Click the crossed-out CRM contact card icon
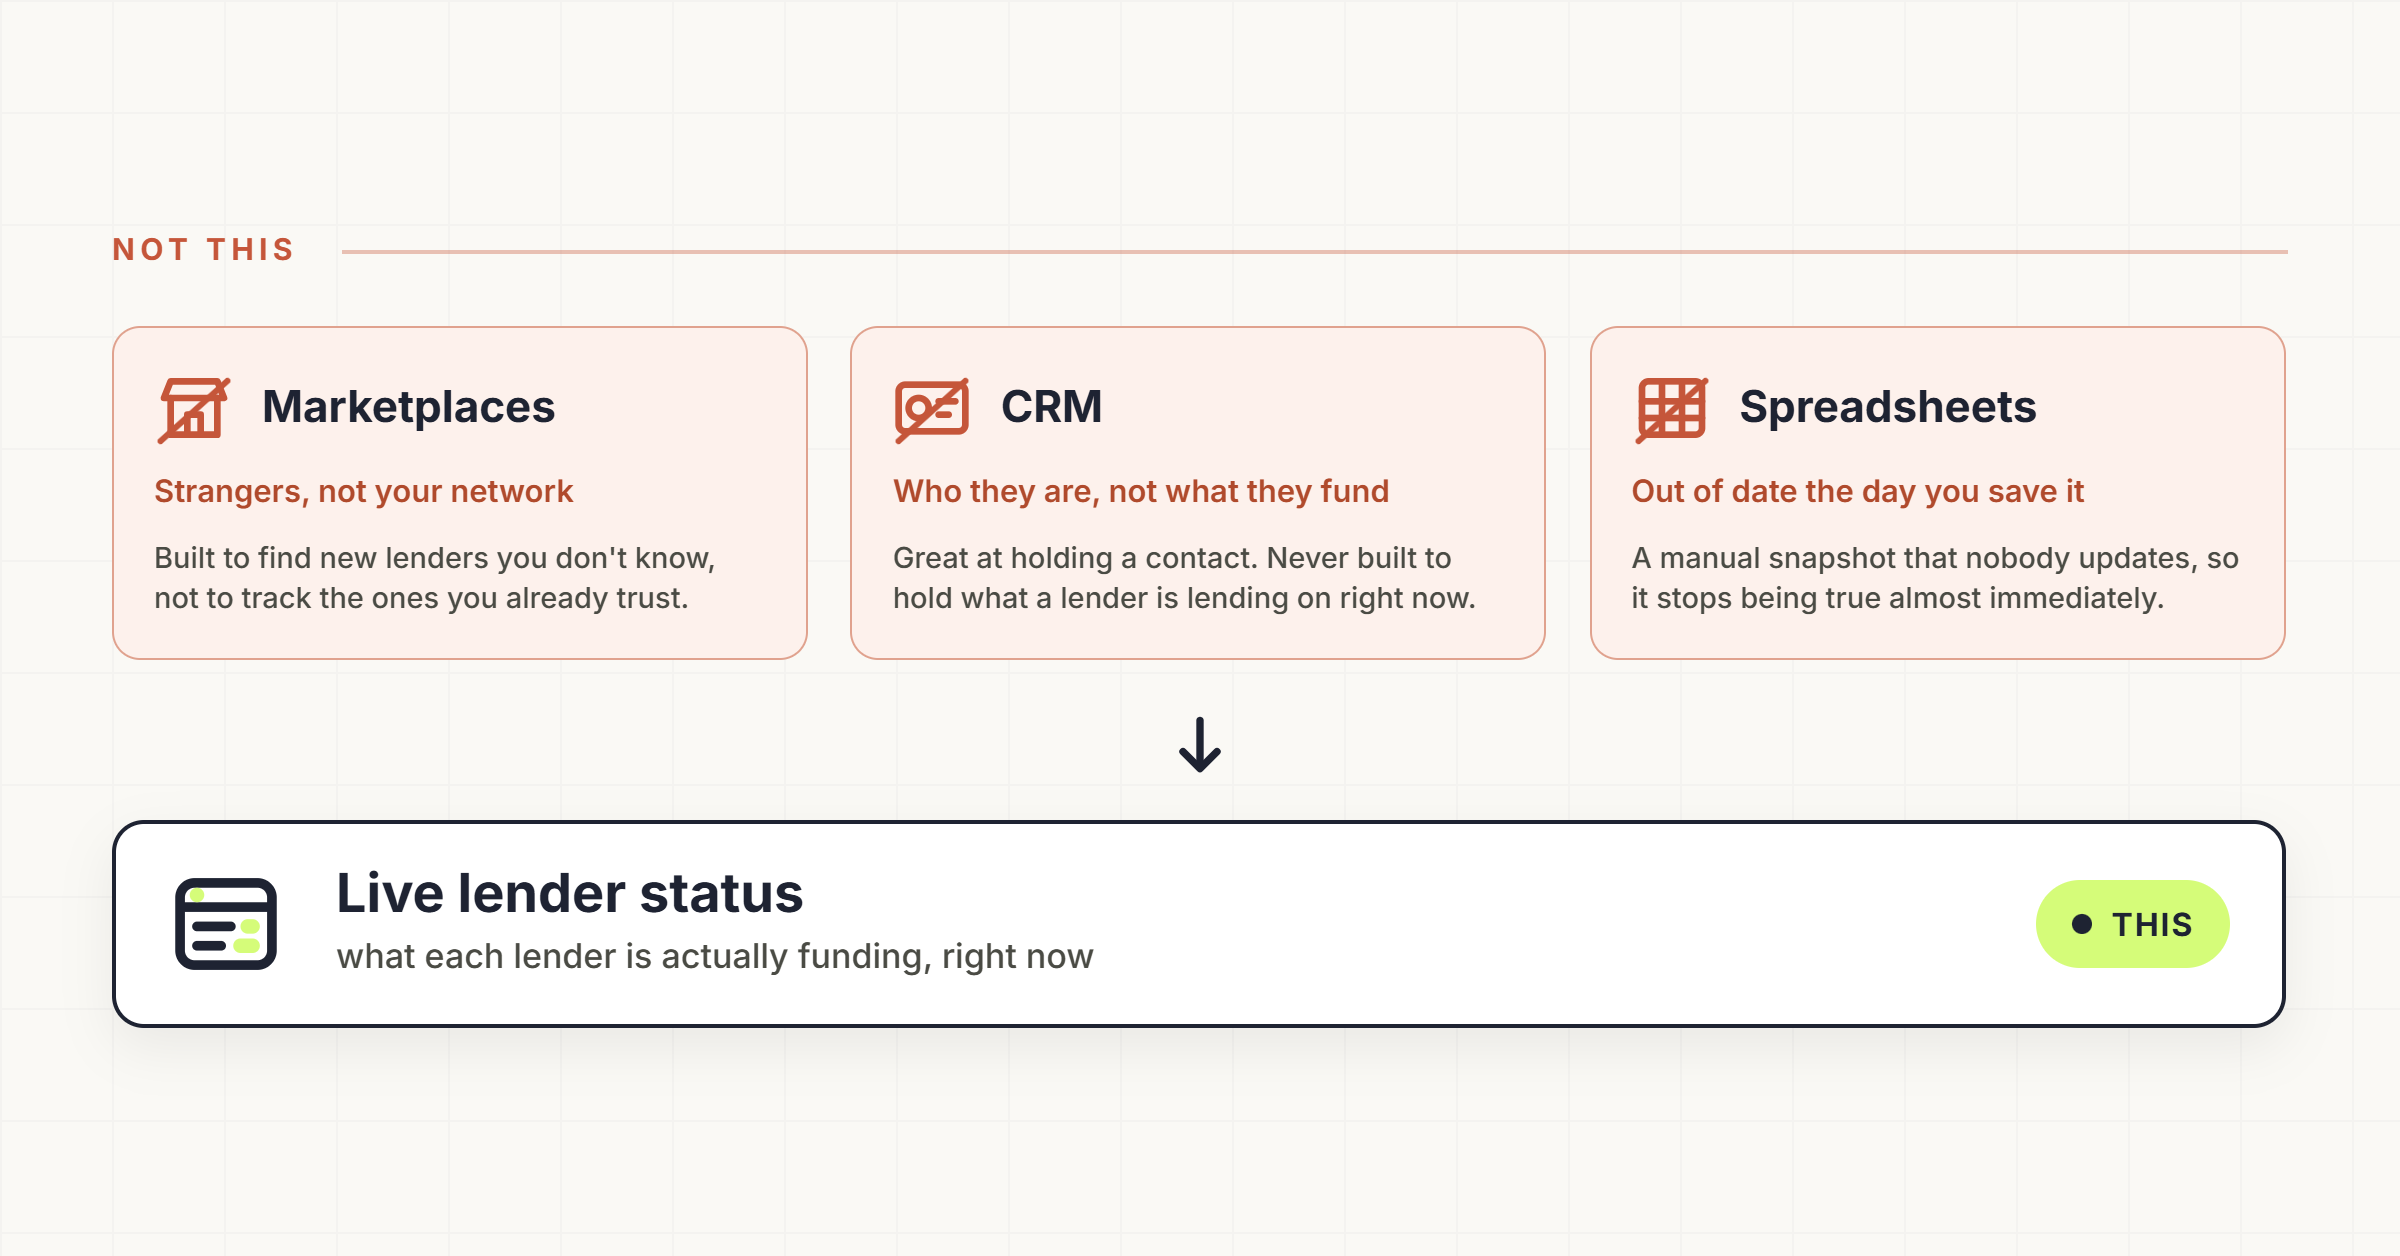 pos(932,409)
